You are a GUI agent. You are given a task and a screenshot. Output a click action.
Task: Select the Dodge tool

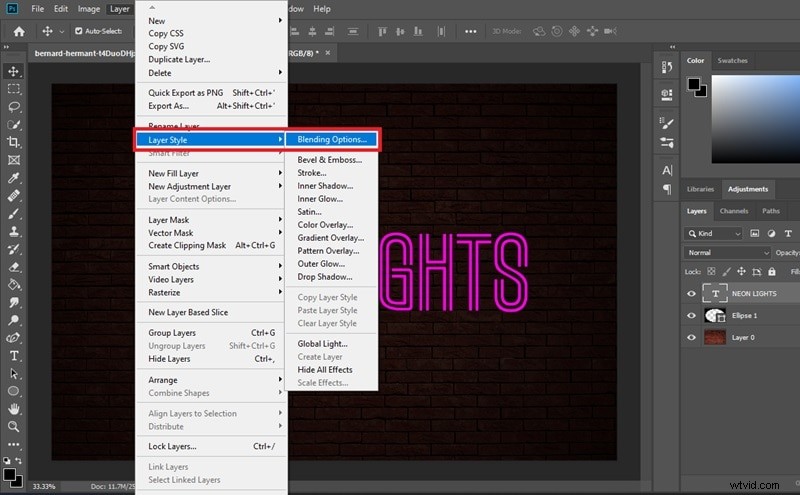tap(14, 320)
